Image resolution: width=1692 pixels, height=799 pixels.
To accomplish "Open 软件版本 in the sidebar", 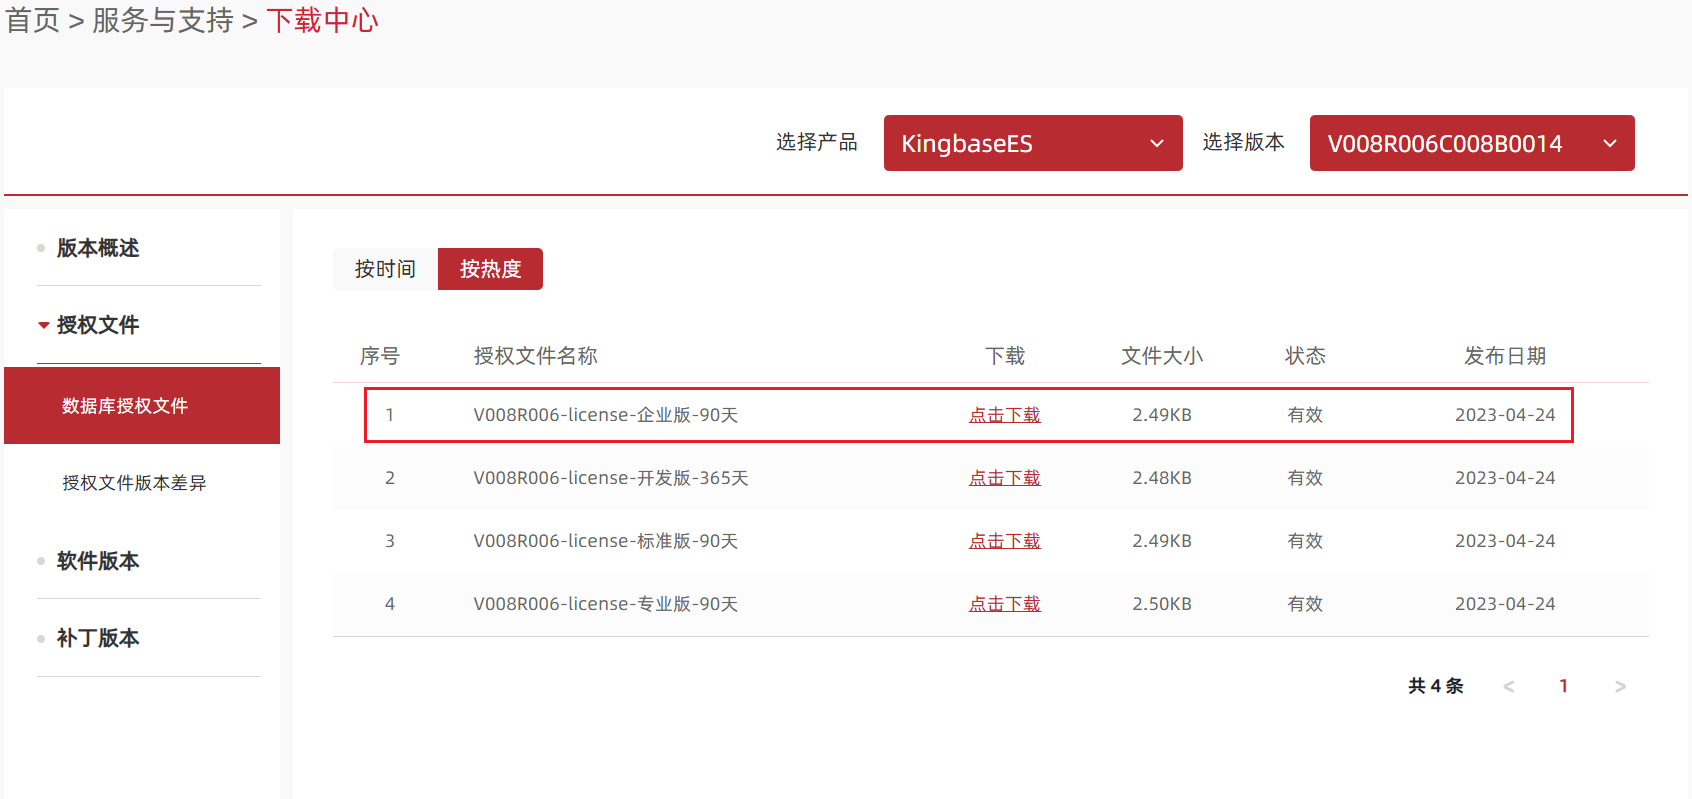I will (98, 561).
